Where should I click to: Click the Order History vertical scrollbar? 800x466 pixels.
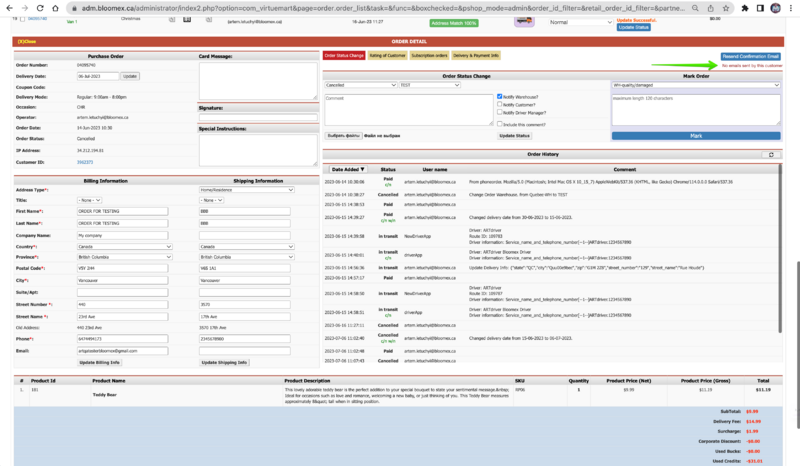point(780,249)
